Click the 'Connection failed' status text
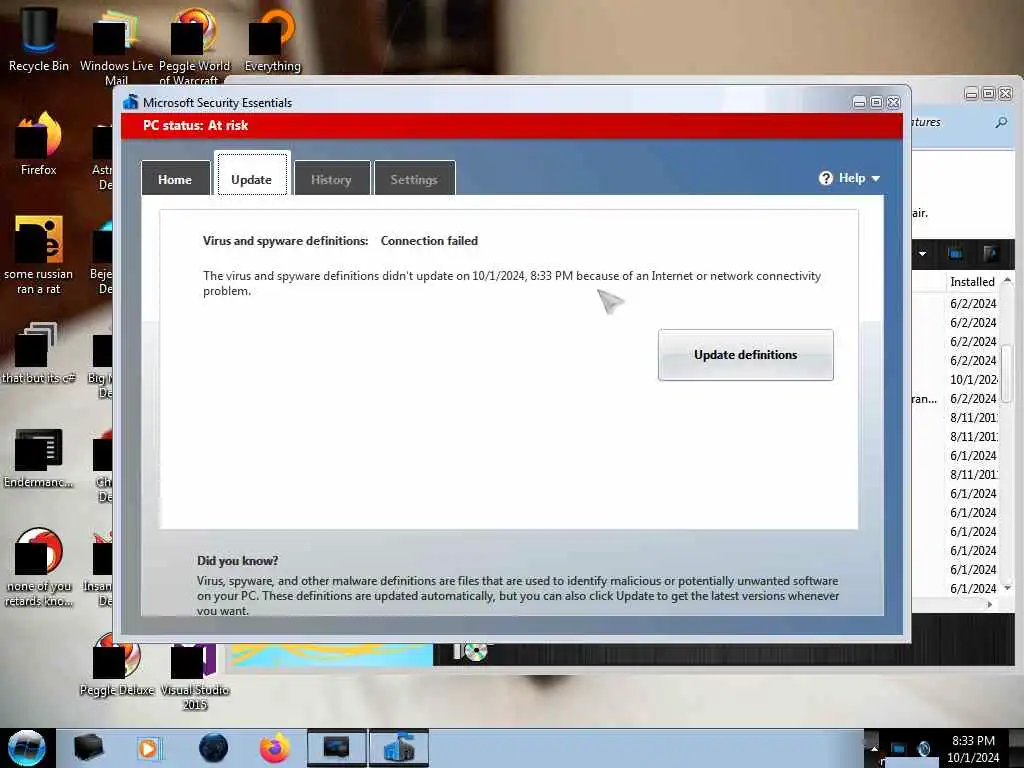 click(x=429, y=240)
